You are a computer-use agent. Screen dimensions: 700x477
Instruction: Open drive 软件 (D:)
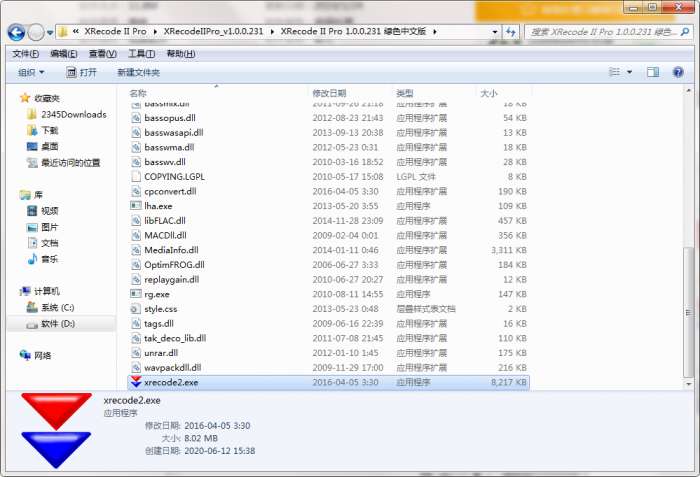[58, 323]
